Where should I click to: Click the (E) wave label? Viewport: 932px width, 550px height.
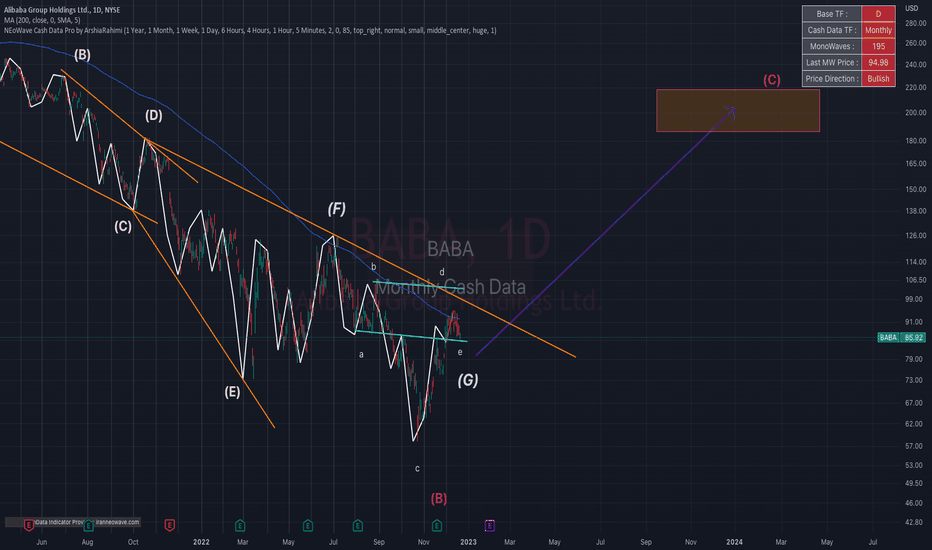tap(232, 392)
